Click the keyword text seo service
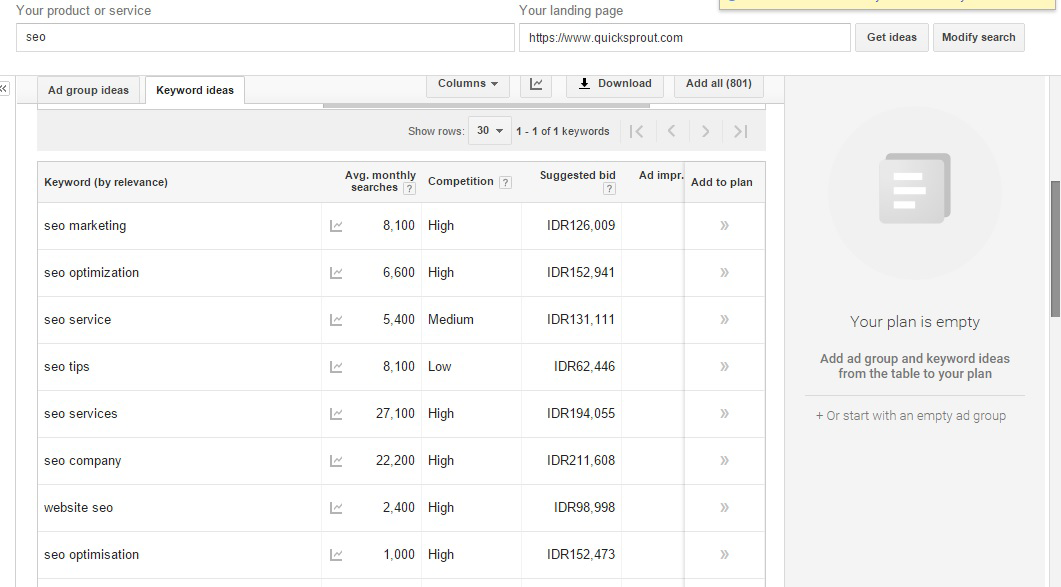1061x587 pixels. [78, 320]
